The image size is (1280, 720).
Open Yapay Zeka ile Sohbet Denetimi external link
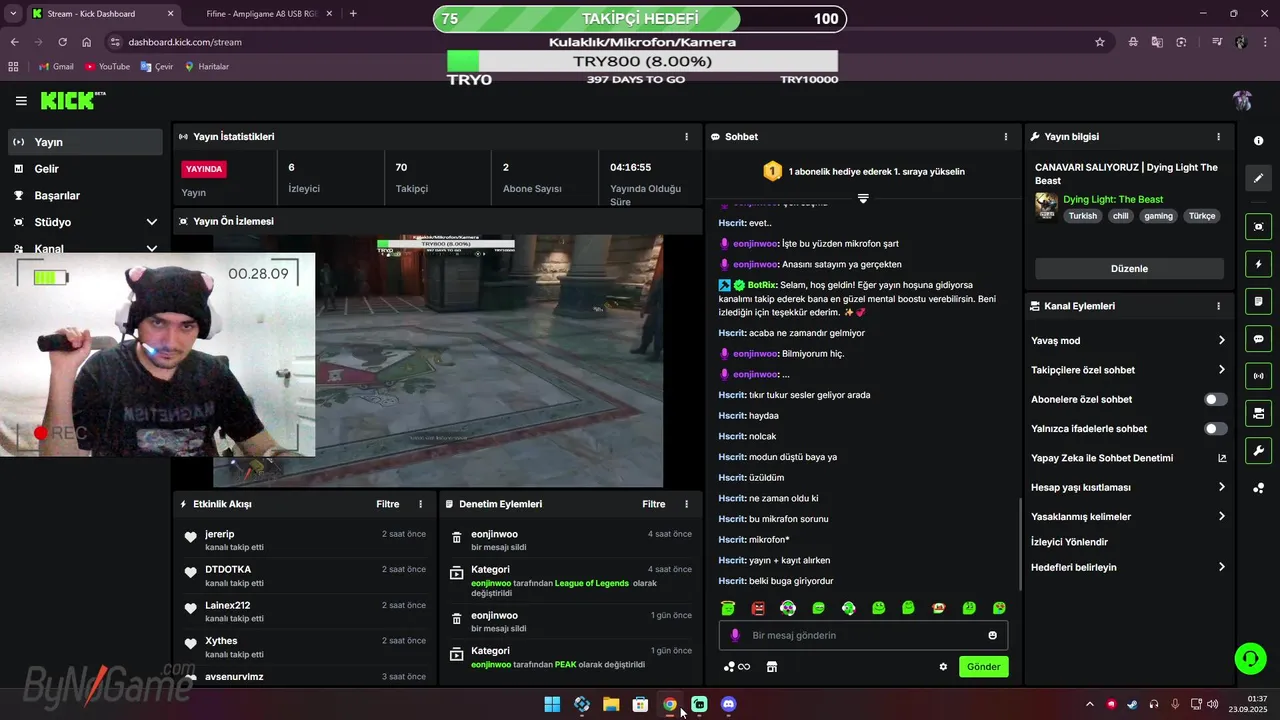1222,458
